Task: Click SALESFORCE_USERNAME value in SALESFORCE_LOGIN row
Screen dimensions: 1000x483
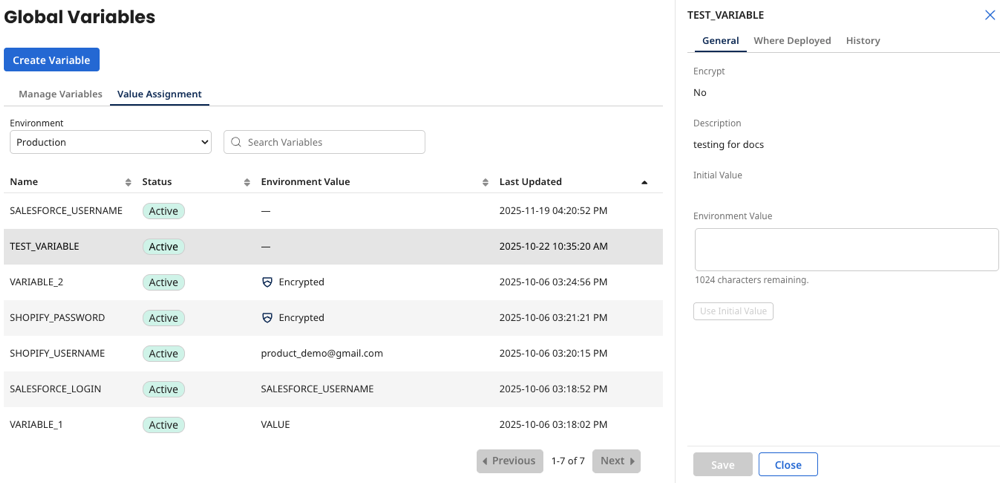Action: click(317, 389)
